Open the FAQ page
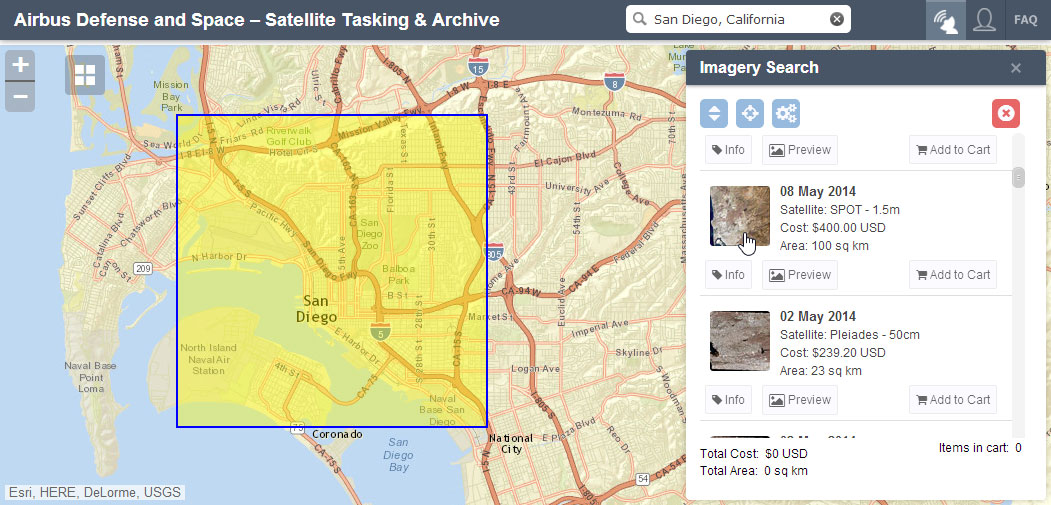This screenshot has width=1051, height=505. (x=1026, y=19)
